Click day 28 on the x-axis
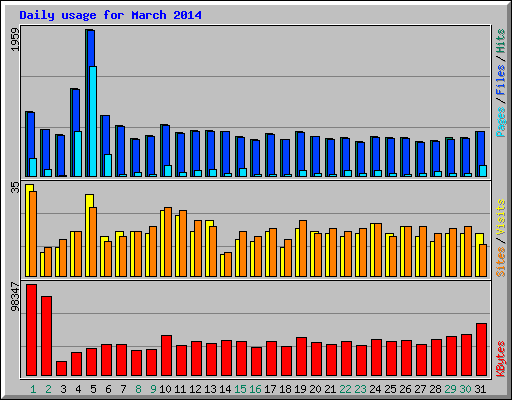512x400 pixels. [x=435, y=389]
